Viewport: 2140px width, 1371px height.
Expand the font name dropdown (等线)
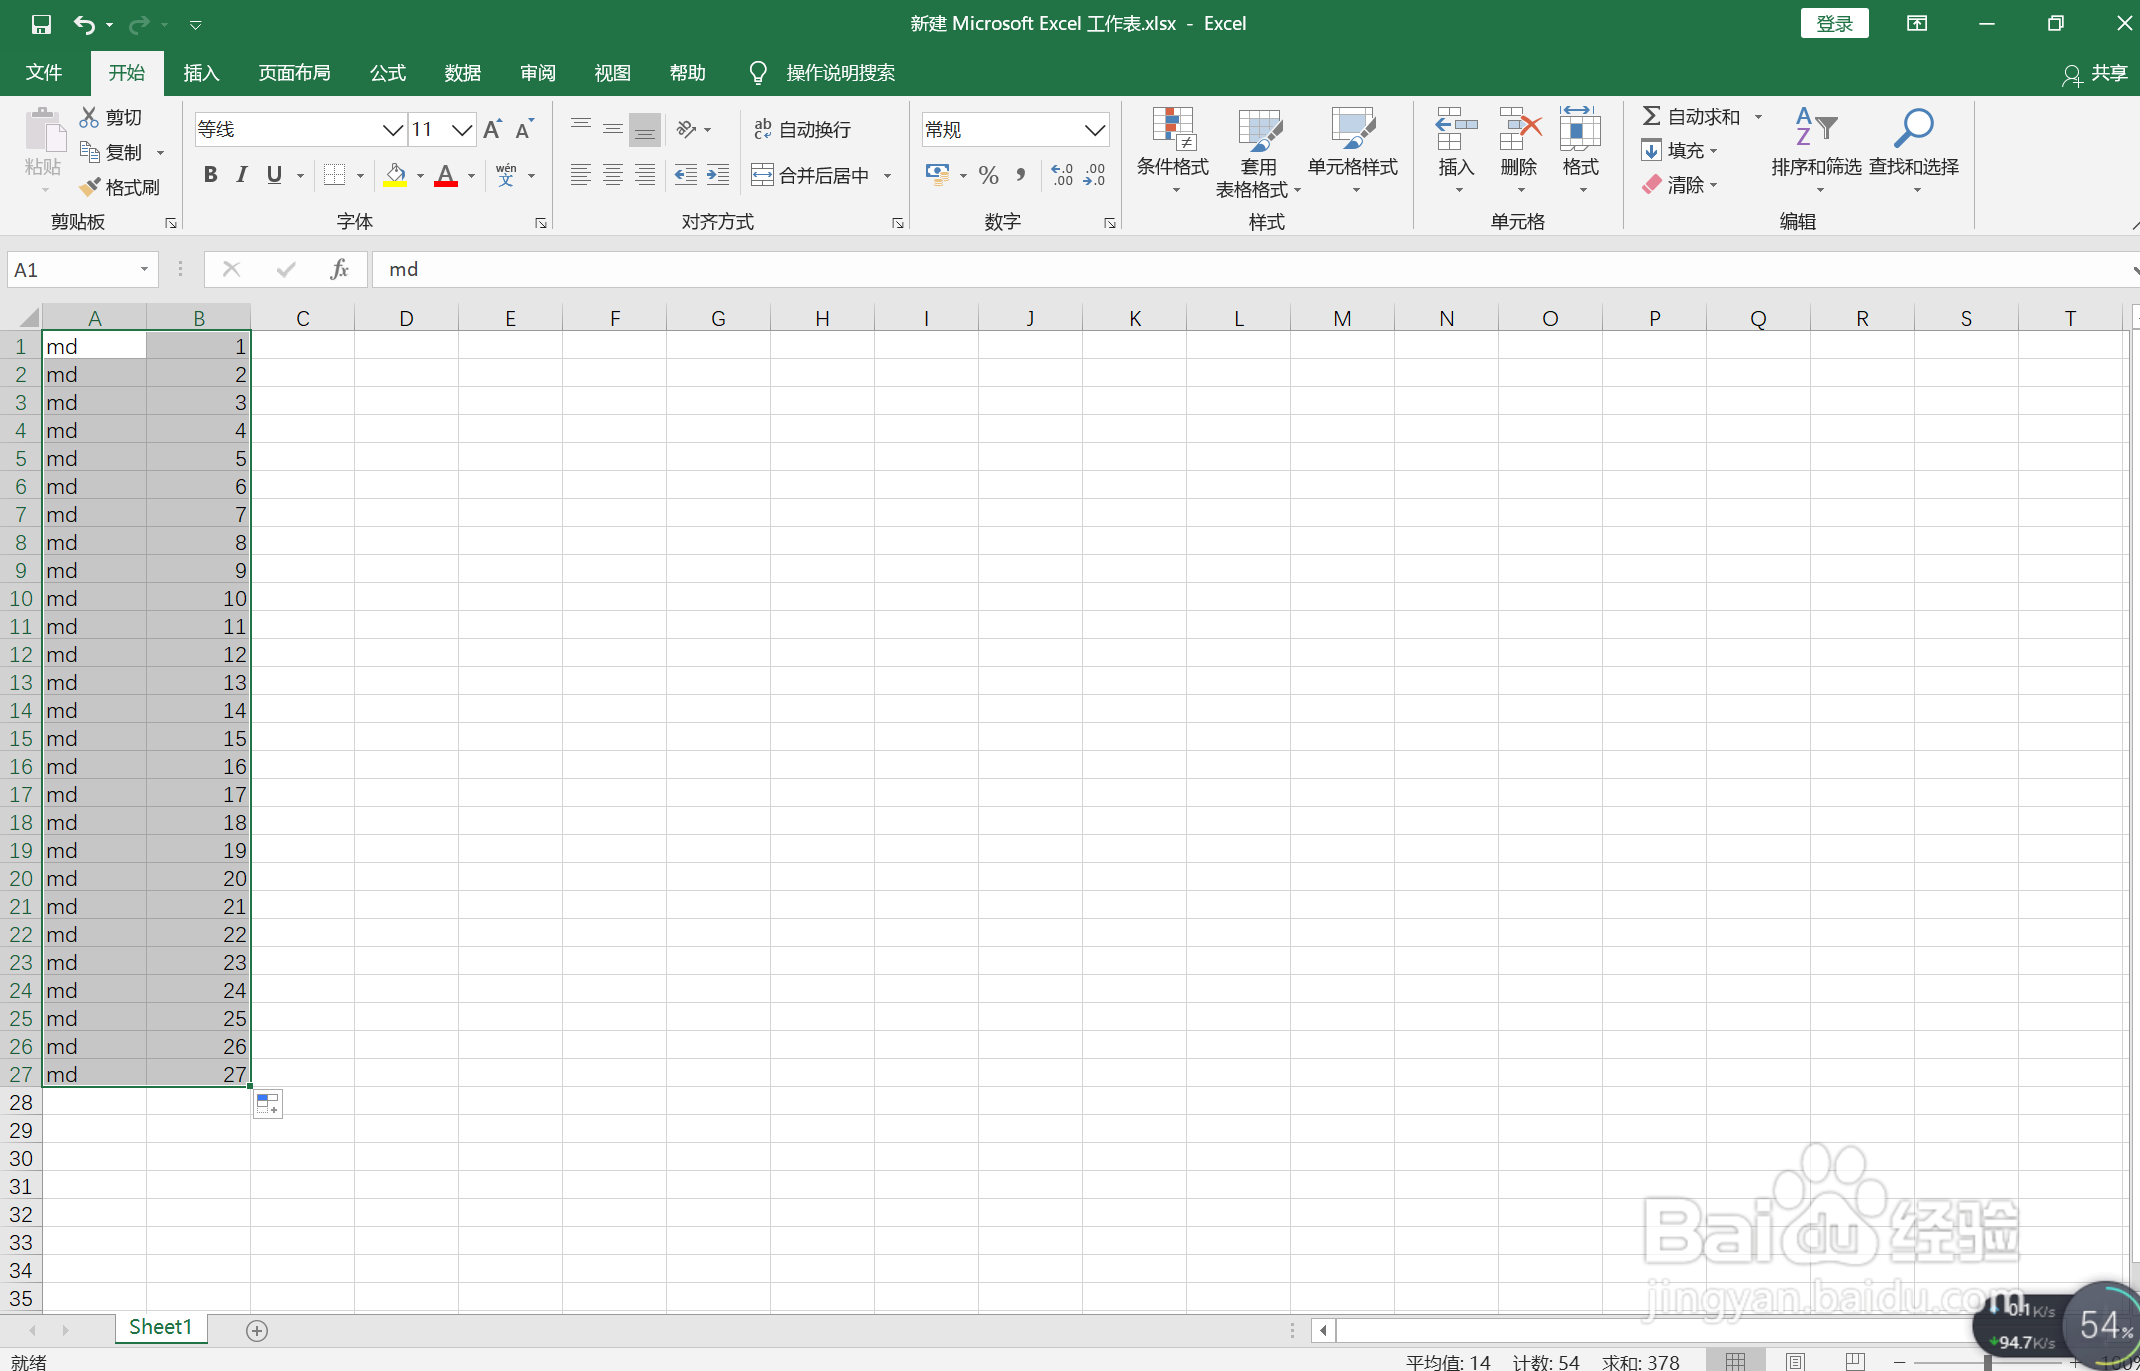pos(393,129)
